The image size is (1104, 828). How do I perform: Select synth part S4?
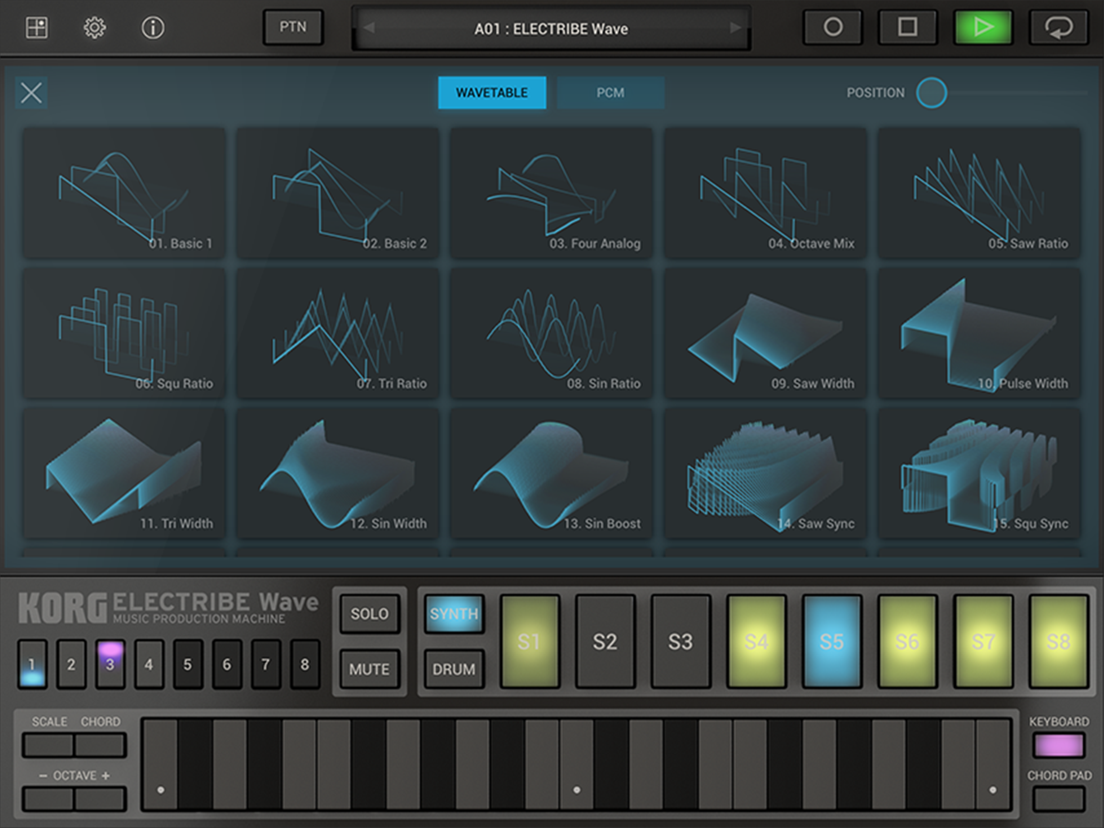(756, 641)
